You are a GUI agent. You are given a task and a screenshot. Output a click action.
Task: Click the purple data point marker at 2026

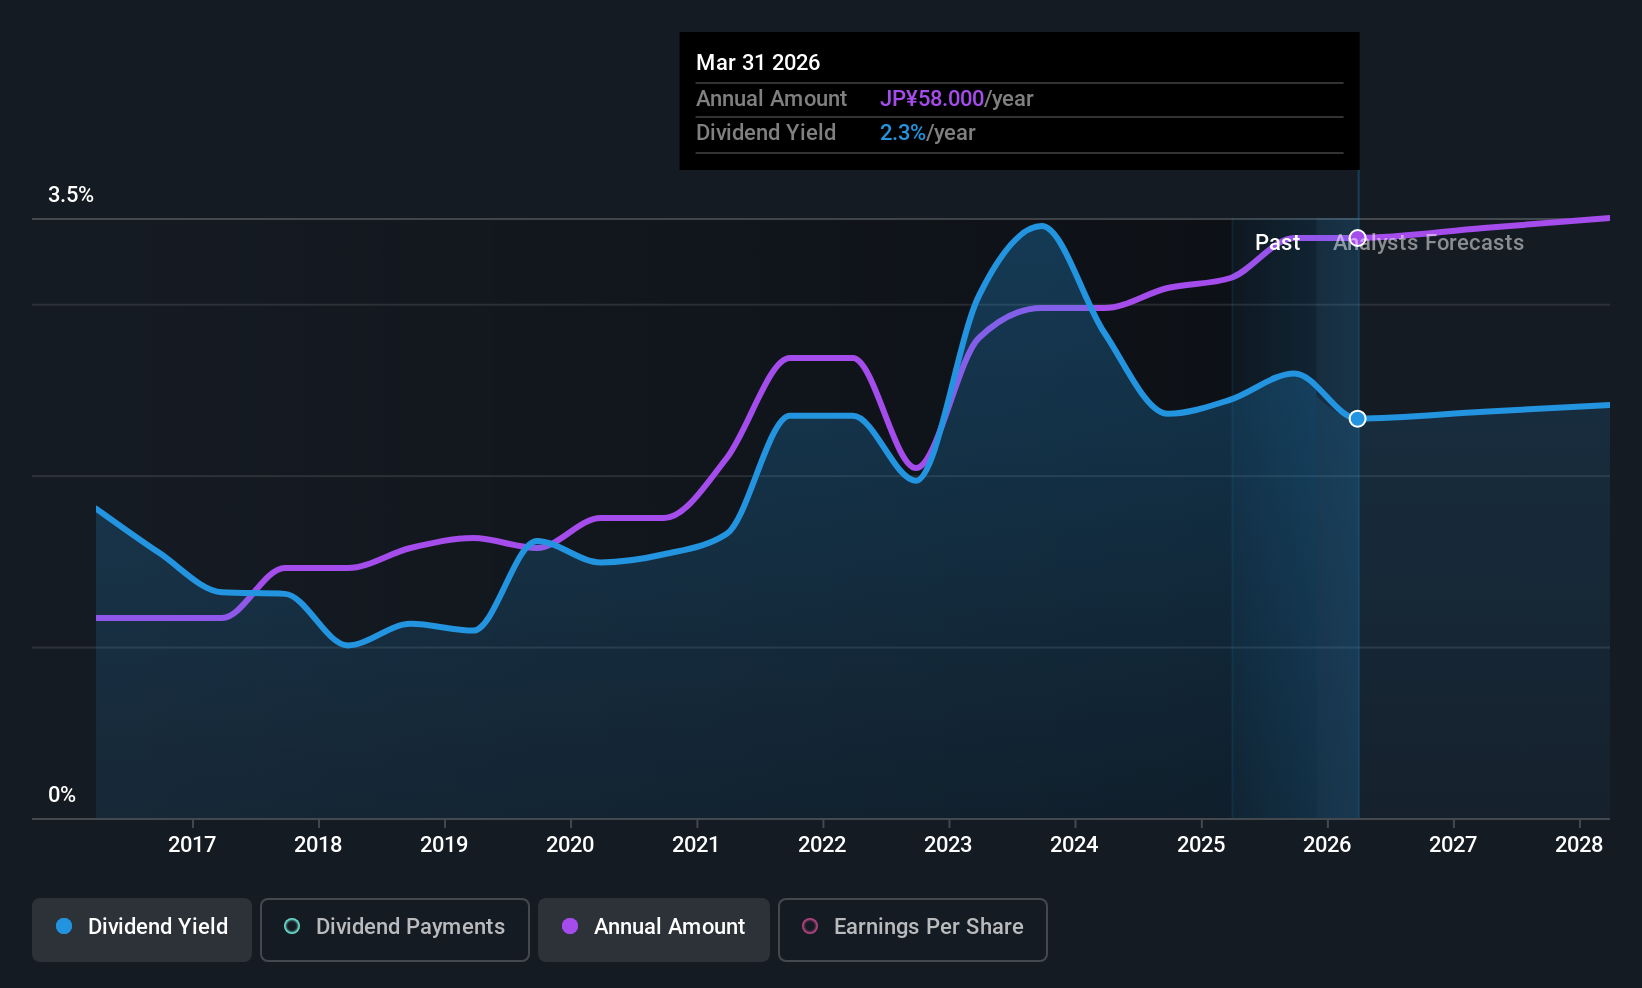point(1357,238)
